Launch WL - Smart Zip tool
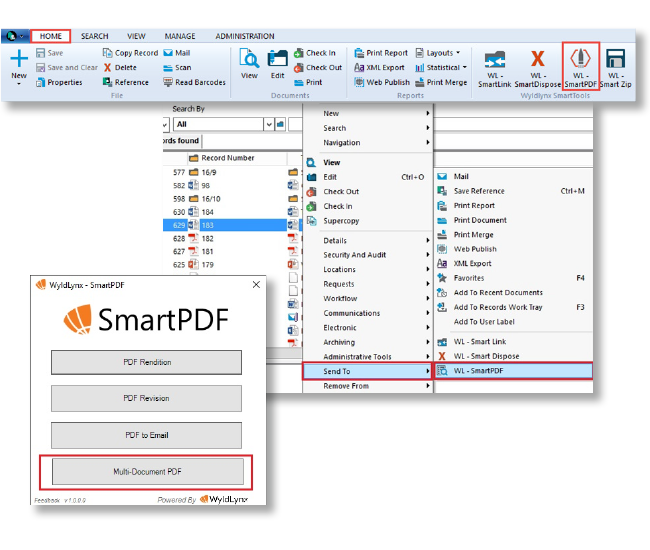 [616, 68]
